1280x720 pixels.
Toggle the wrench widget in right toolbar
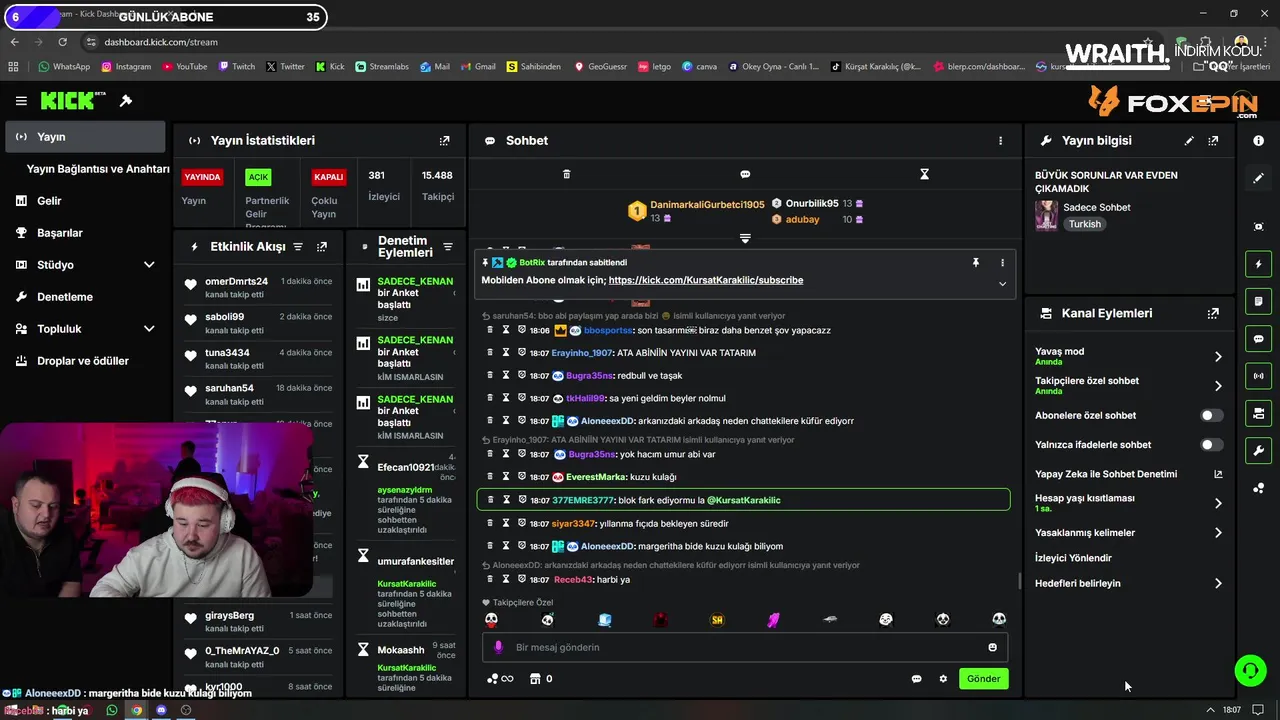point(1258,450)
